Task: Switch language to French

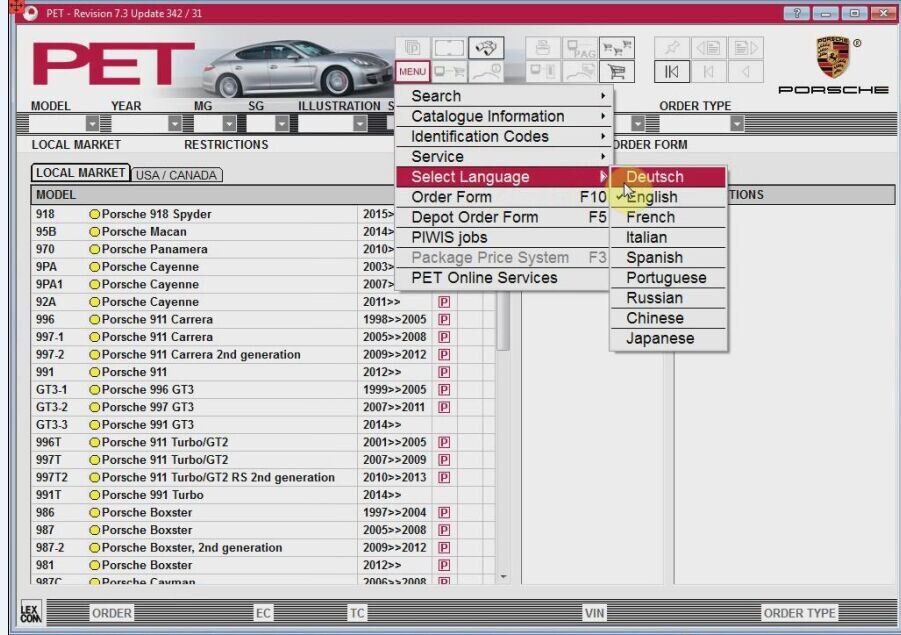Action: click(668, 217)
